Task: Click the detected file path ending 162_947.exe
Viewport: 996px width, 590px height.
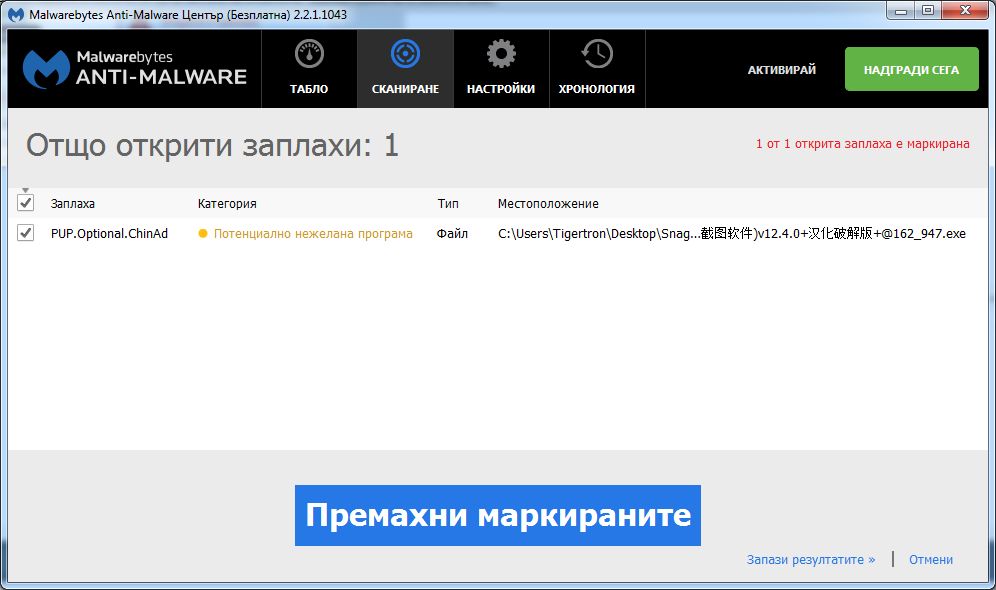Action: click(732, 234)
